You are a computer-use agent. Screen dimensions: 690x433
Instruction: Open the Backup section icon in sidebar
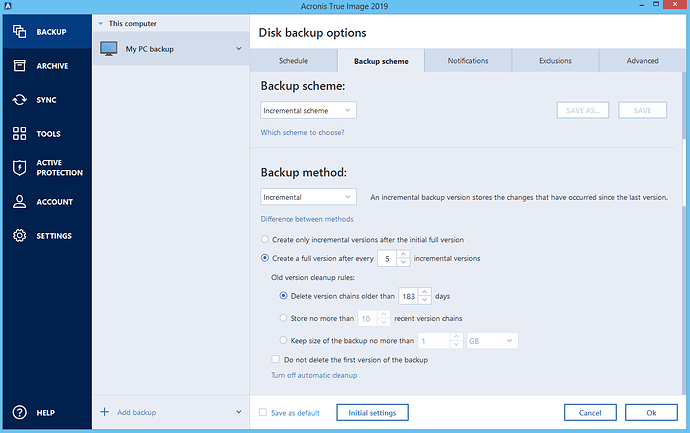[x=19, y=32]
